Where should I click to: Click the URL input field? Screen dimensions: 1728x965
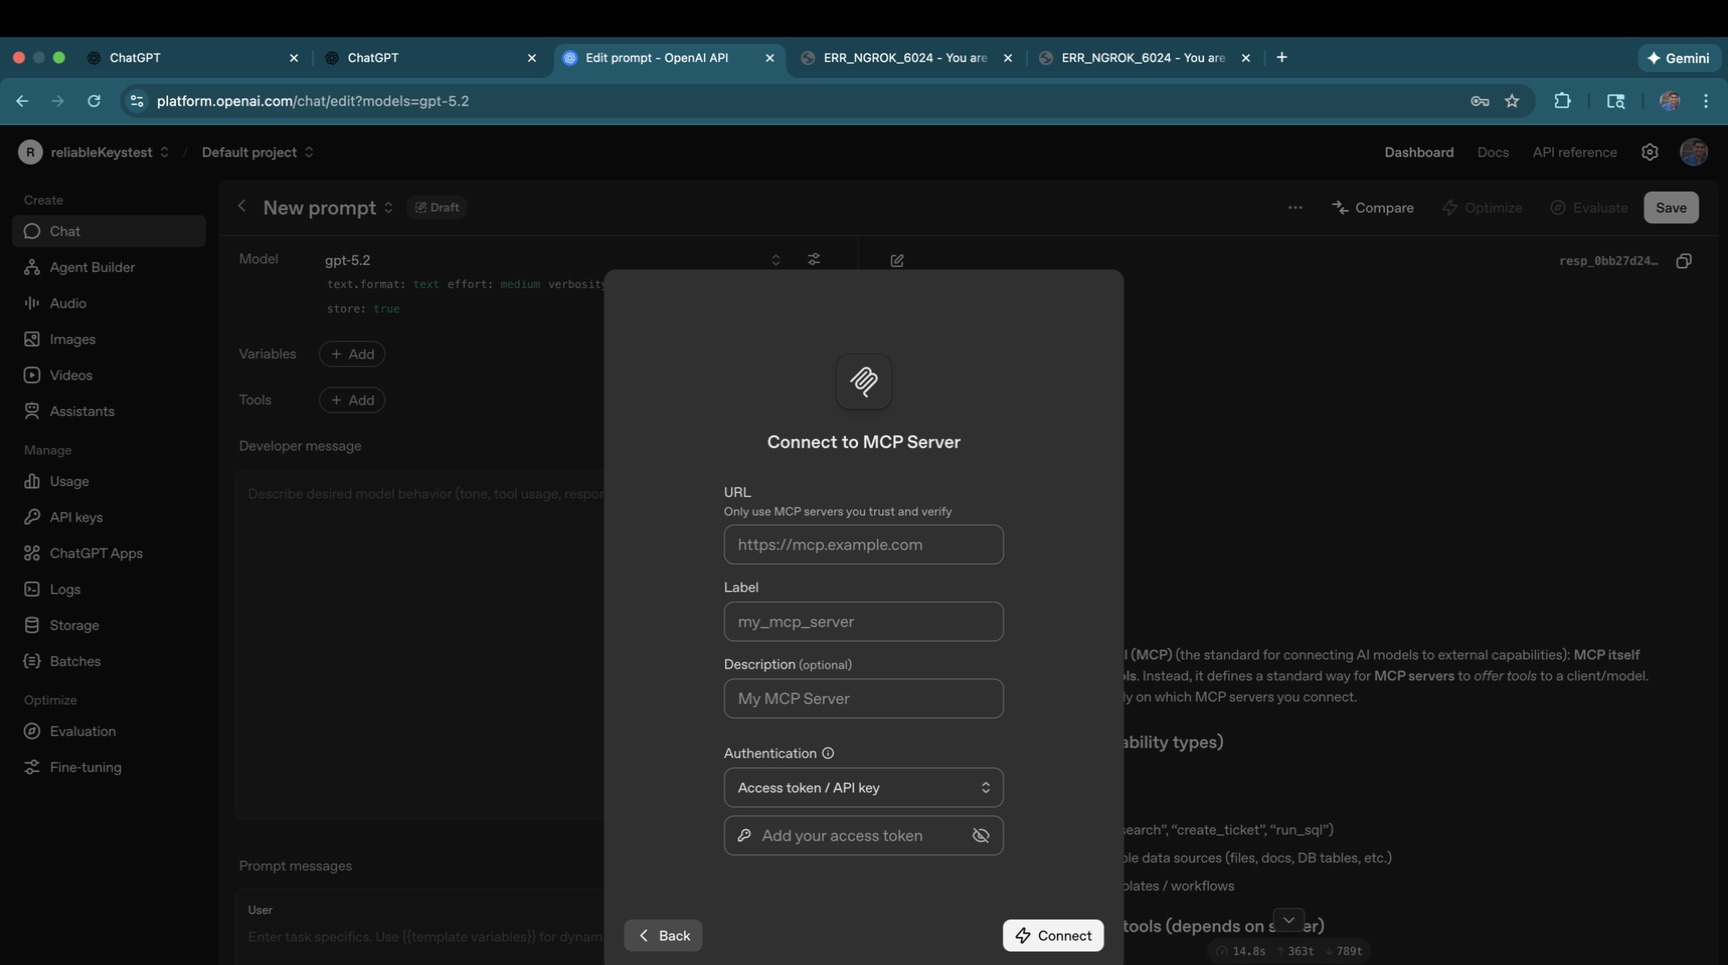tap(863, 545)
